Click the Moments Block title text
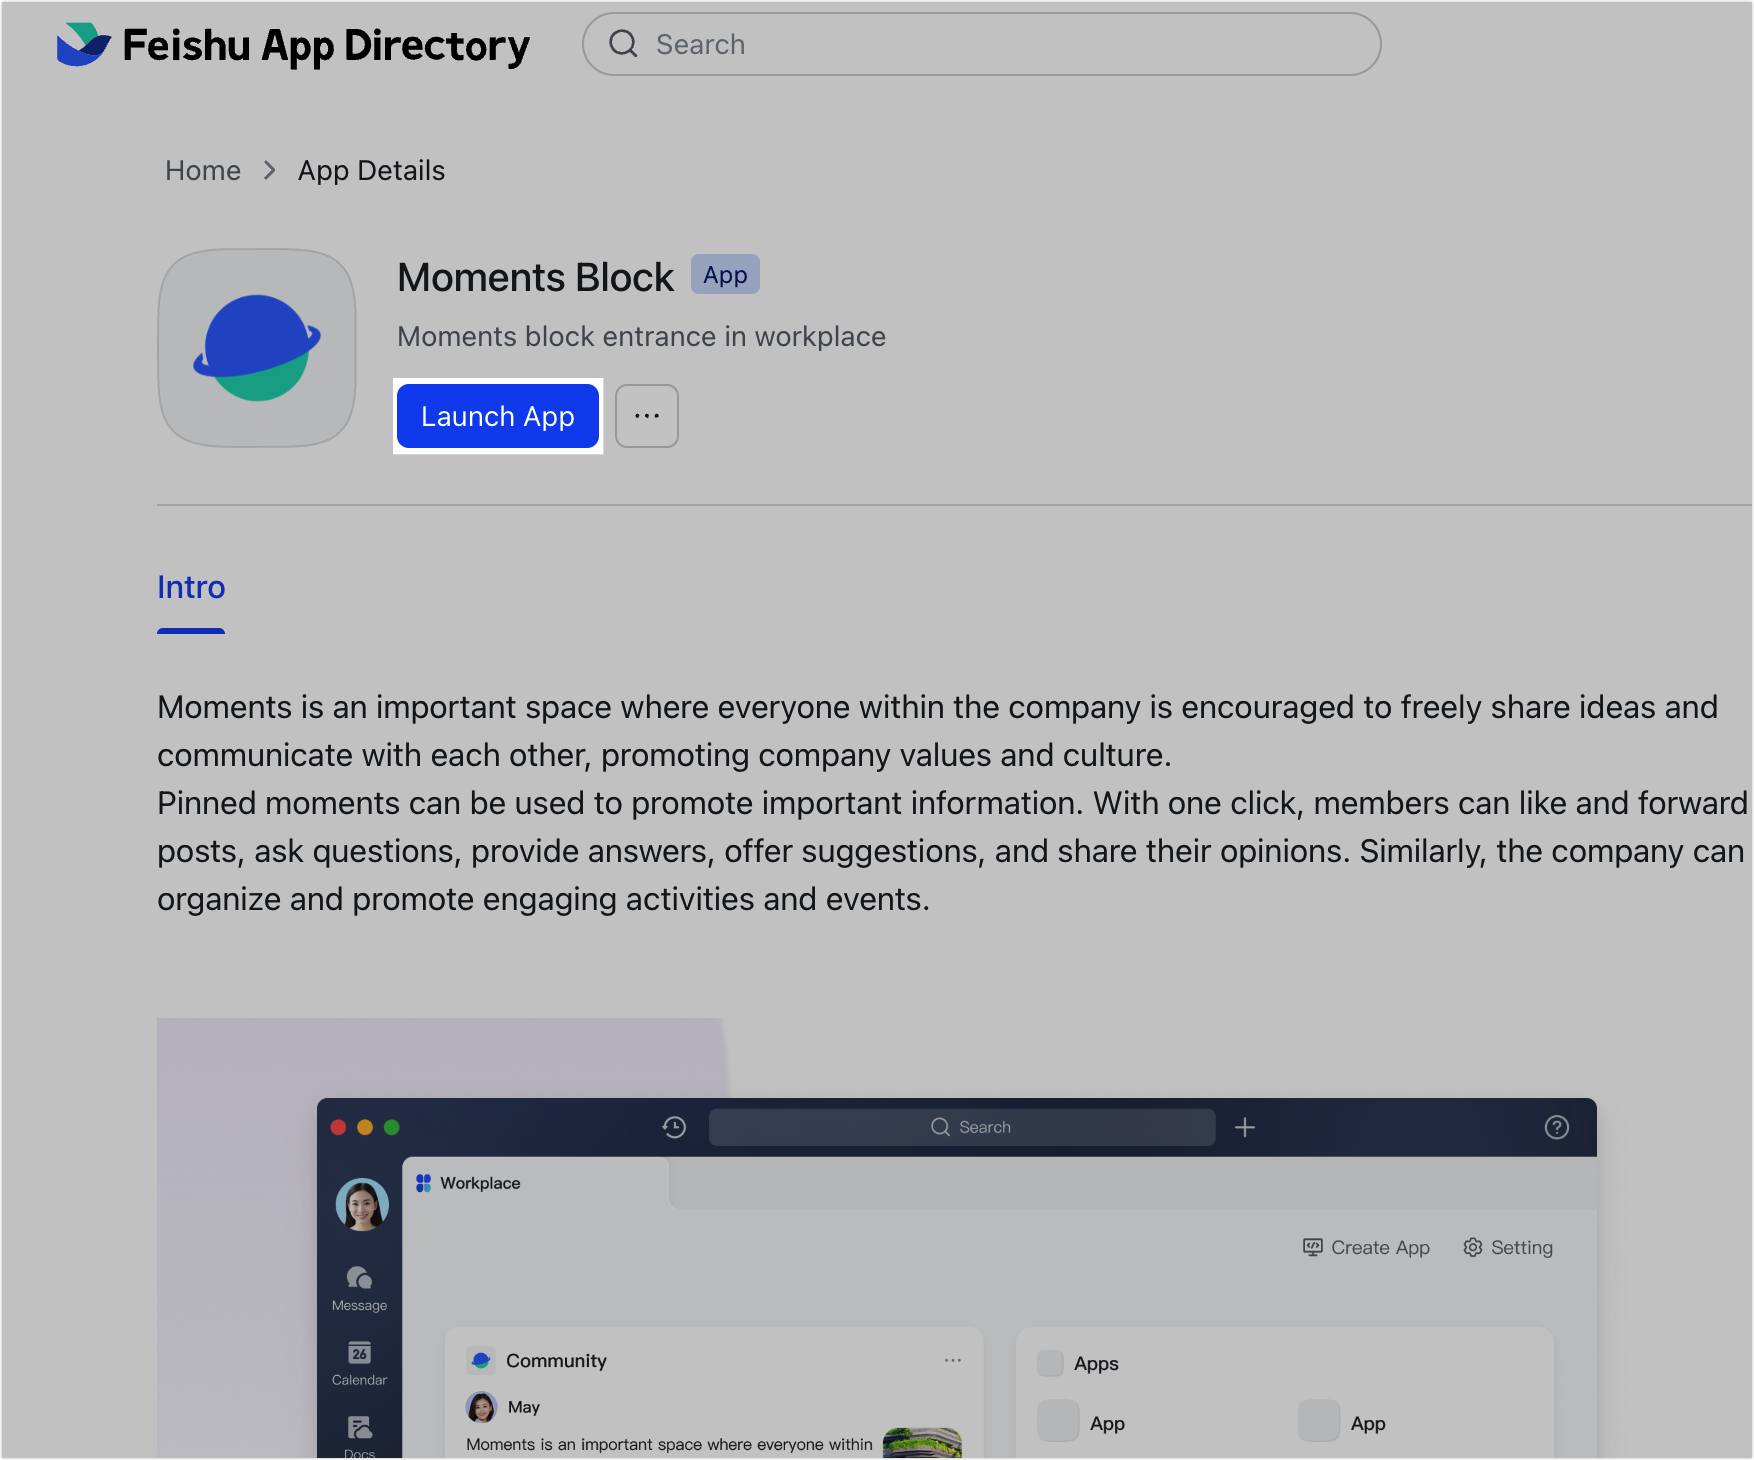The width and height of the screenshot is (1754, 1460). pos(536,278)
